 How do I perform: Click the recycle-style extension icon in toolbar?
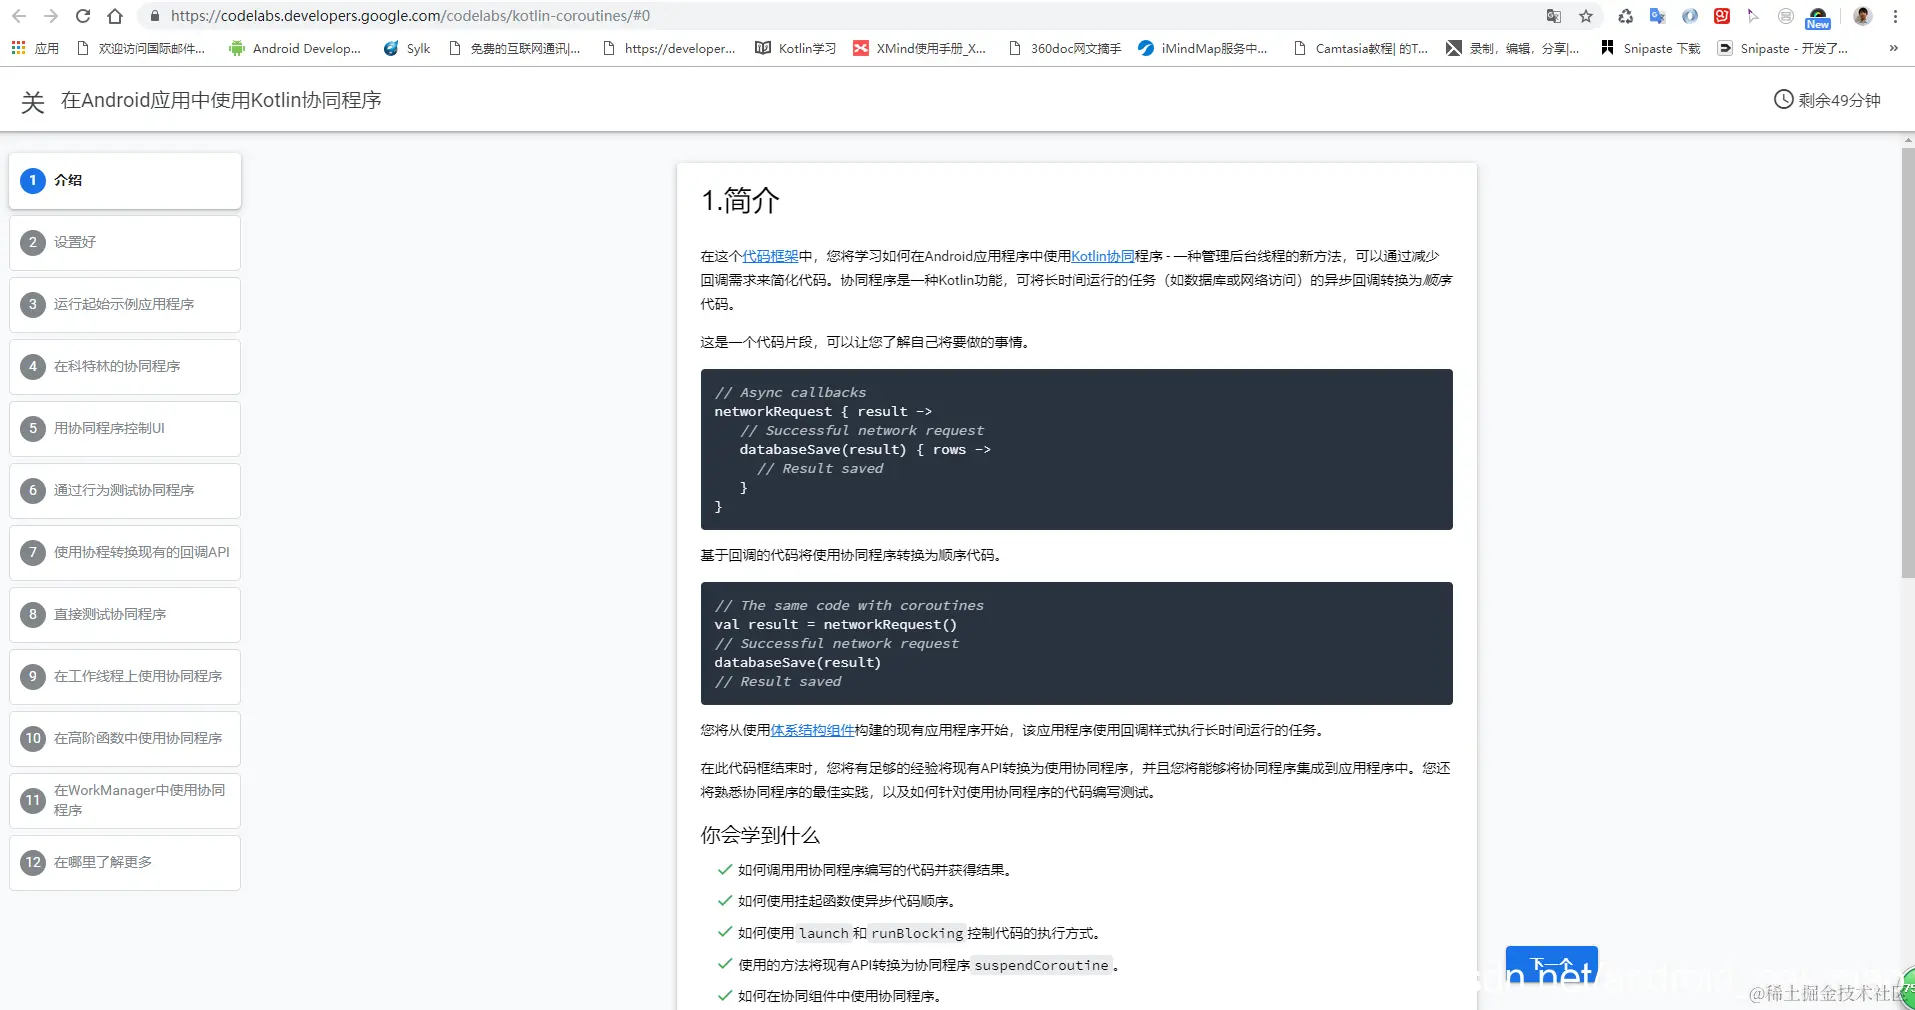click(x=1626, y=16)
